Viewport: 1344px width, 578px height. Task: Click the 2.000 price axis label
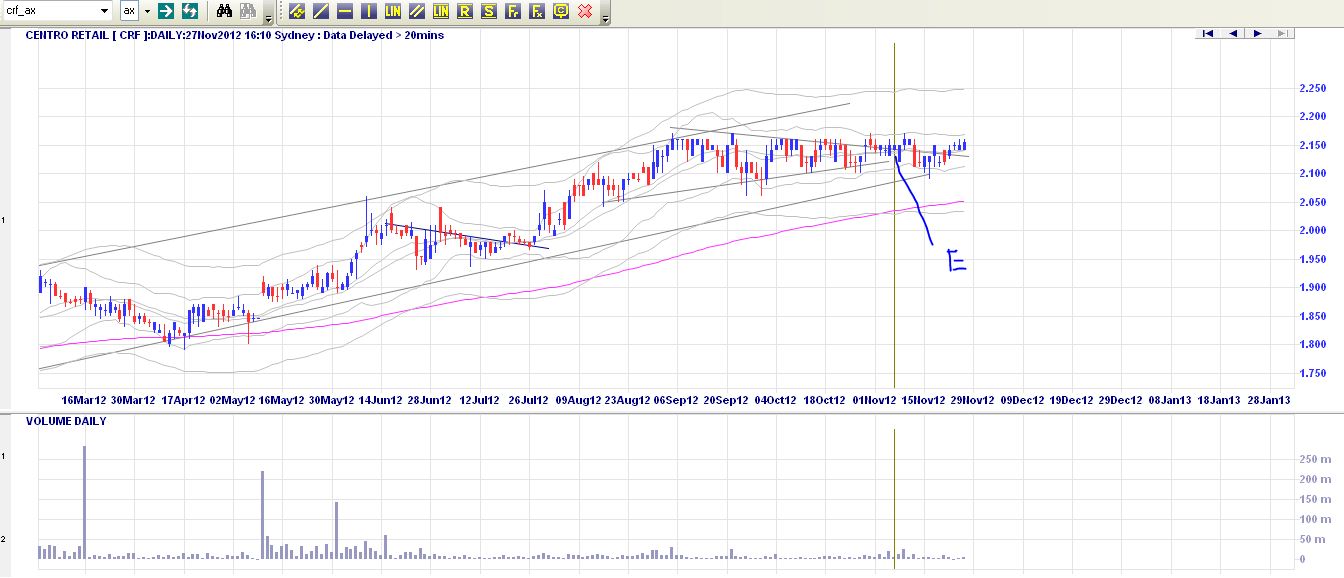[1311, 230]
